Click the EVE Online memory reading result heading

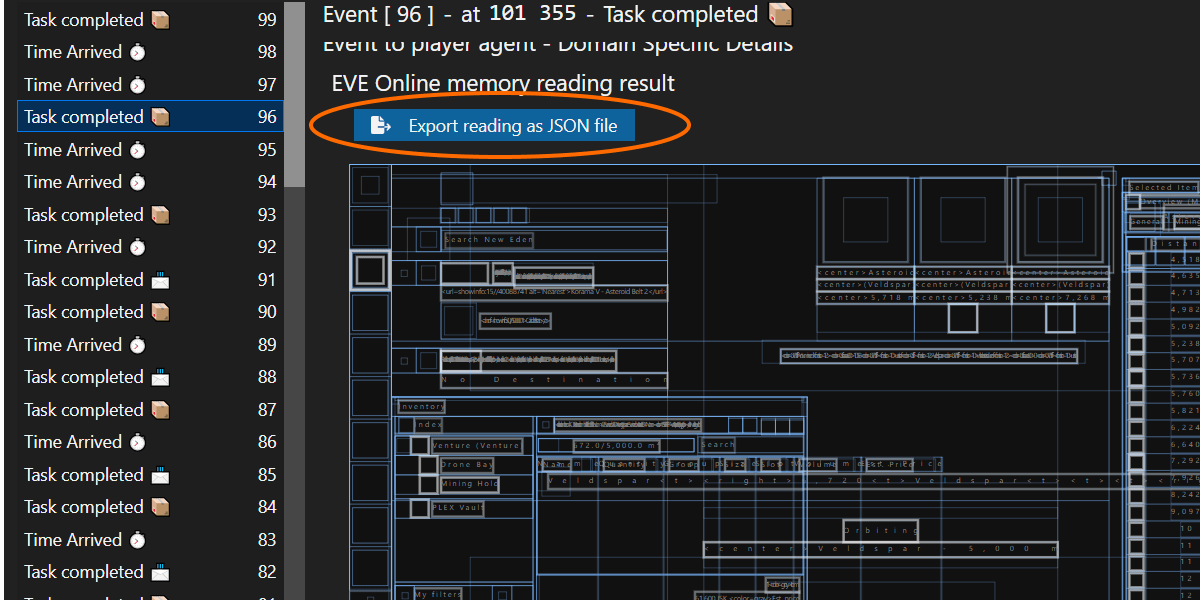click(503, 83)
